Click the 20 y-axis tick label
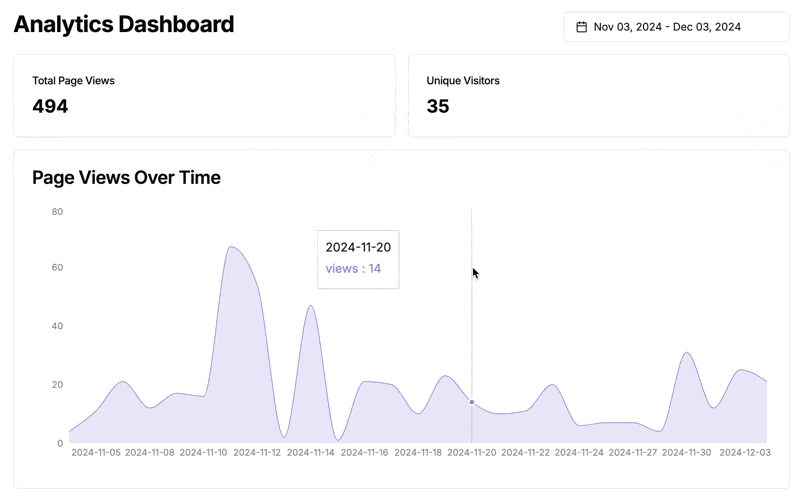This screenshot has width=800, height=498. point(57,385)
